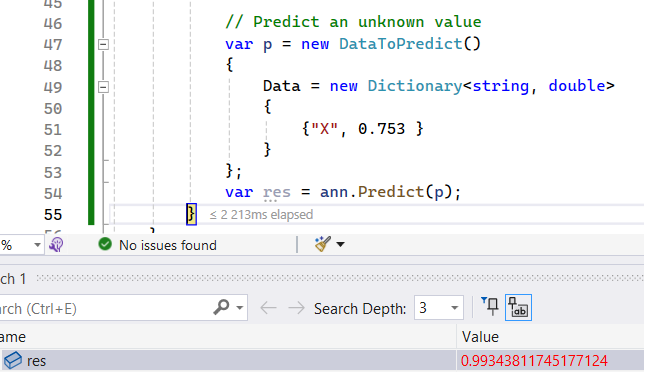Select the res variable row

coord(322,360)
